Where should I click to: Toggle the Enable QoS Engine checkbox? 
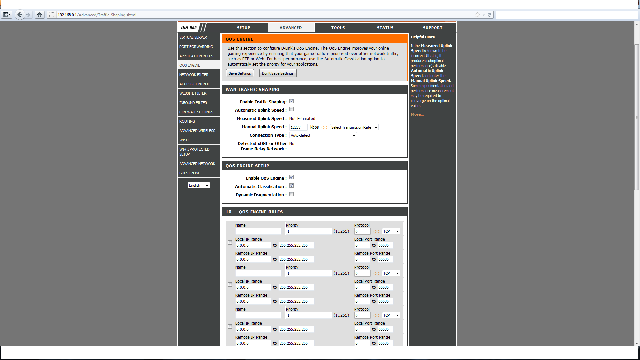coord(291,178)
